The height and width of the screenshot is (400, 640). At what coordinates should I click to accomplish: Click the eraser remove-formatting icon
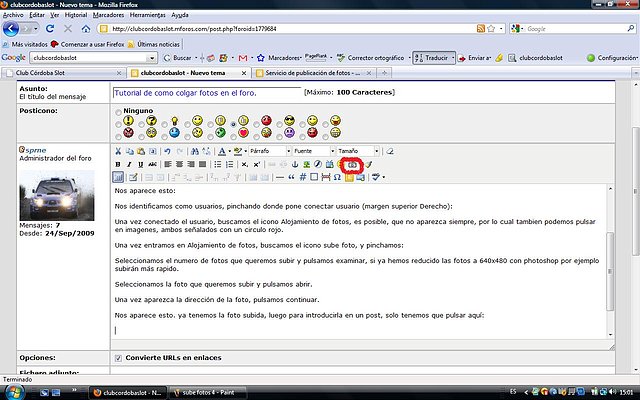(390, 151)
